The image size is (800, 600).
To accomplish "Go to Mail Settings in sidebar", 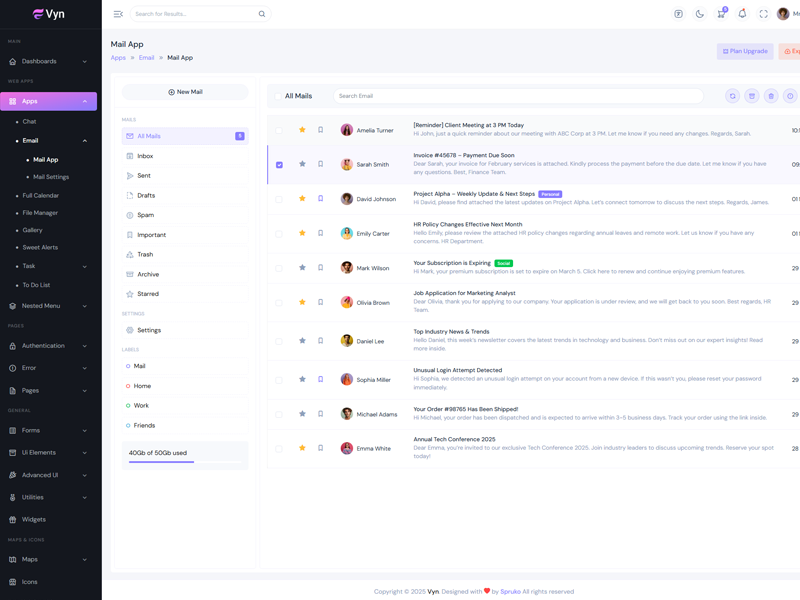I will [x=51, y=177].
